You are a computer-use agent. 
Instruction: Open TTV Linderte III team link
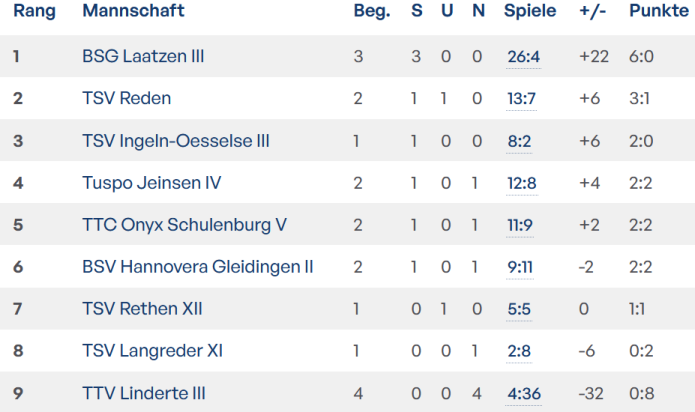coord(144,393)
